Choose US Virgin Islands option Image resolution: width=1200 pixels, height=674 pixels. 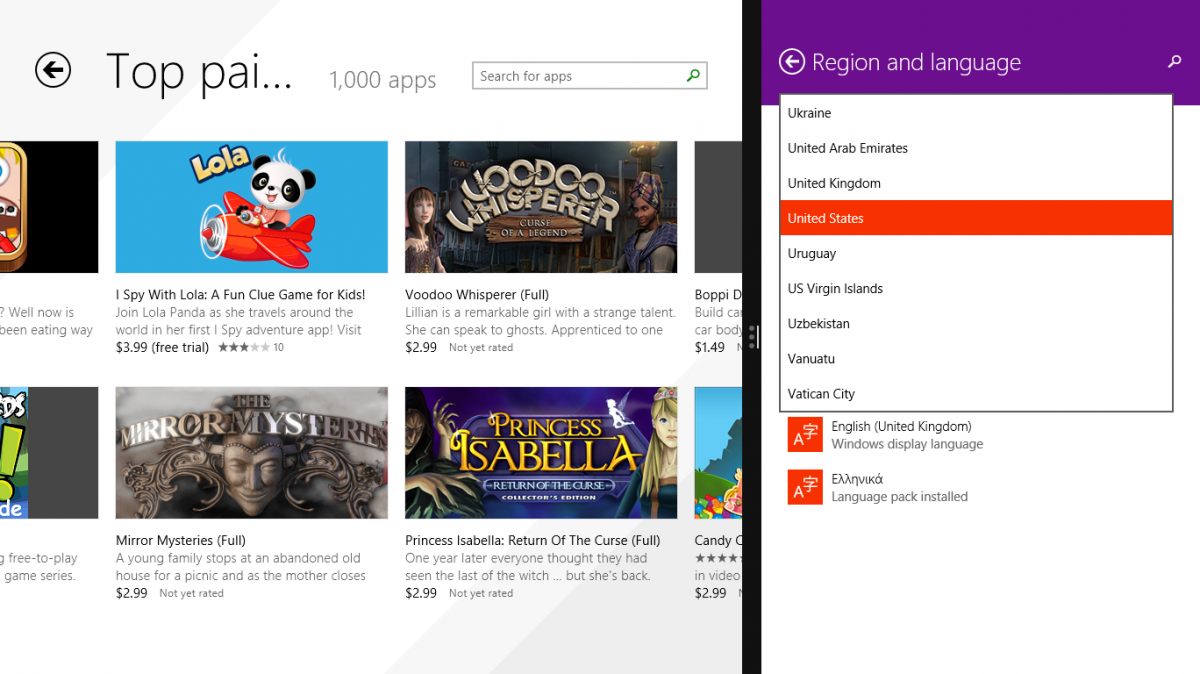(976, 288)
